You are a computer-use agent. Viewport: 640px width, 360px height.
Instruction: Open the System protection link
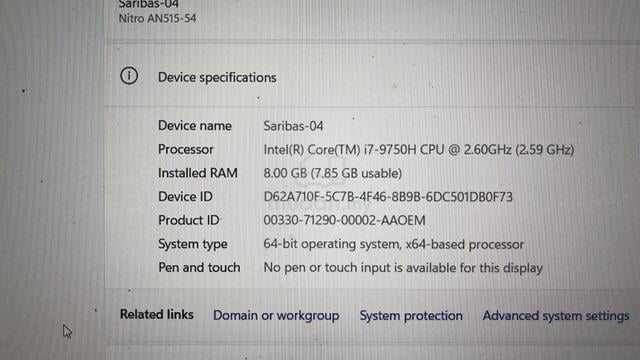411,316
